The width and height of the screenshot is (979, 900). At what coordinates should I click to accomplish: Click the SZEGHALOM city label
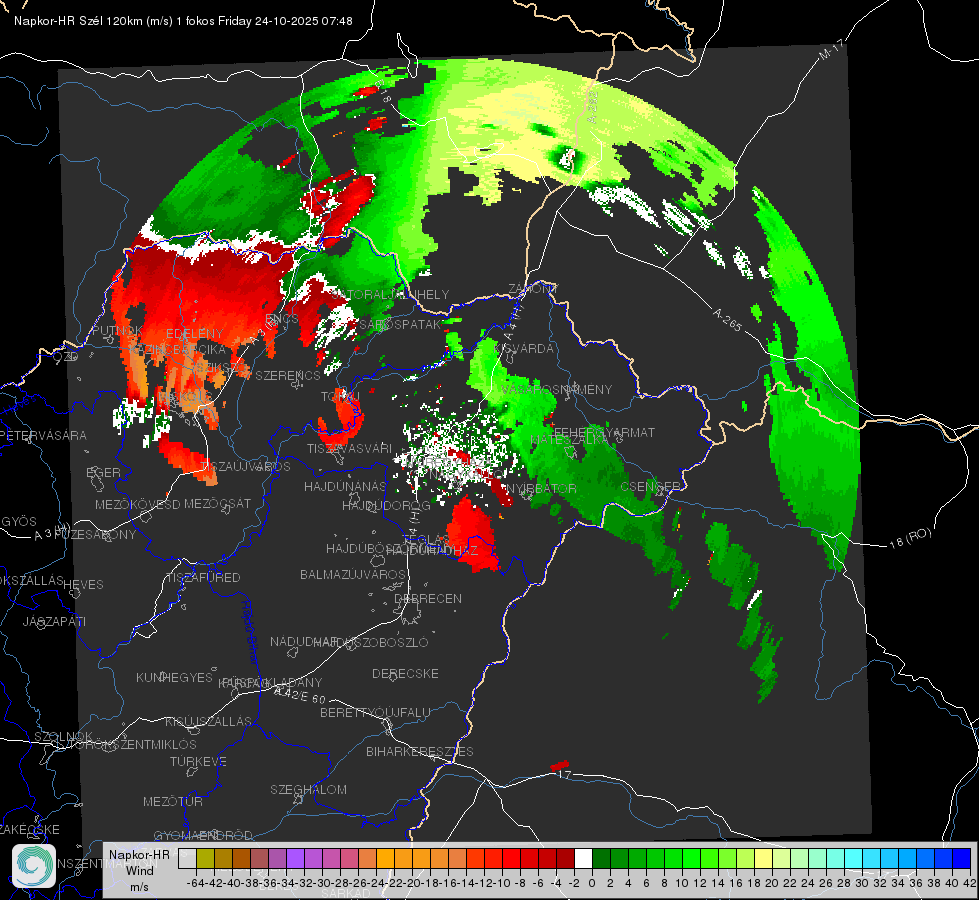point(308,789)
